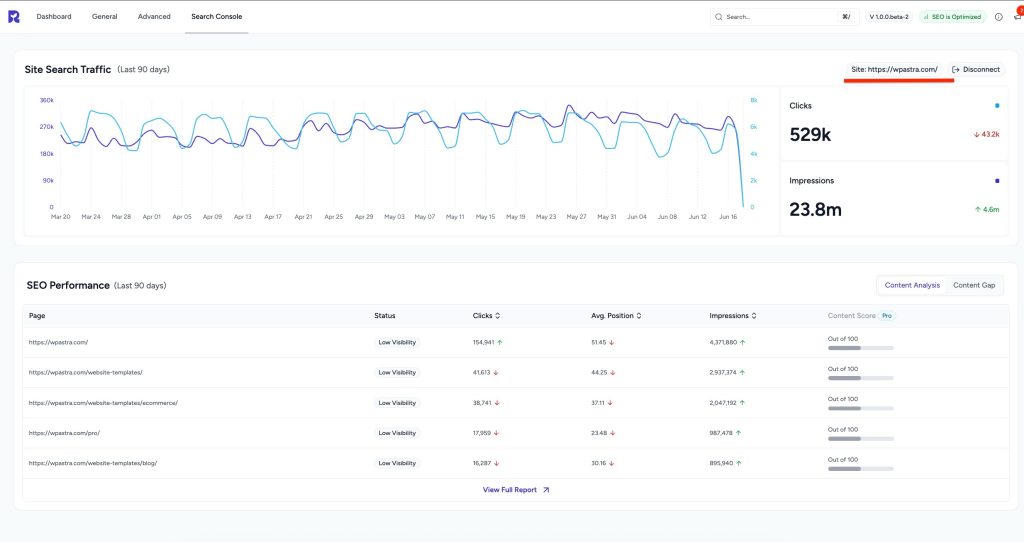This screenshot has width=1024, height=542.
Task: Sort table by Impressions column arrows
Action: point(754,316)
